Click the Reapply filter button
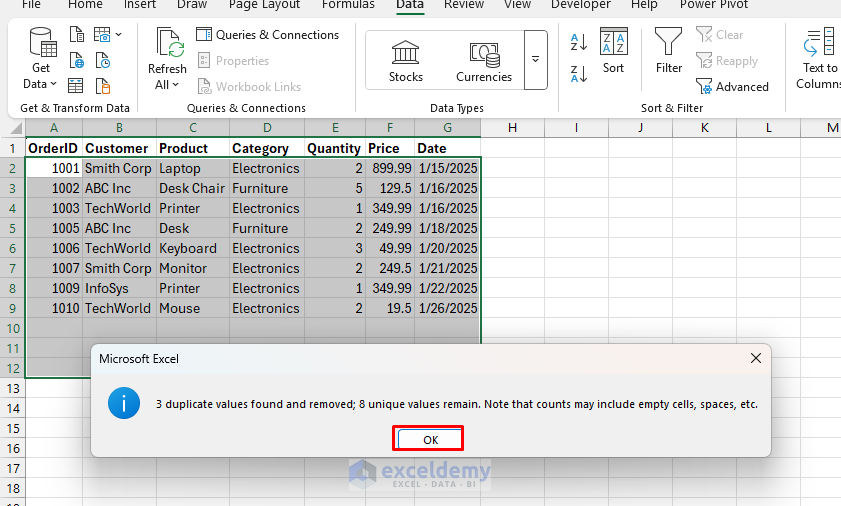Viewport: 841px width, 506px height. point(727,61)
